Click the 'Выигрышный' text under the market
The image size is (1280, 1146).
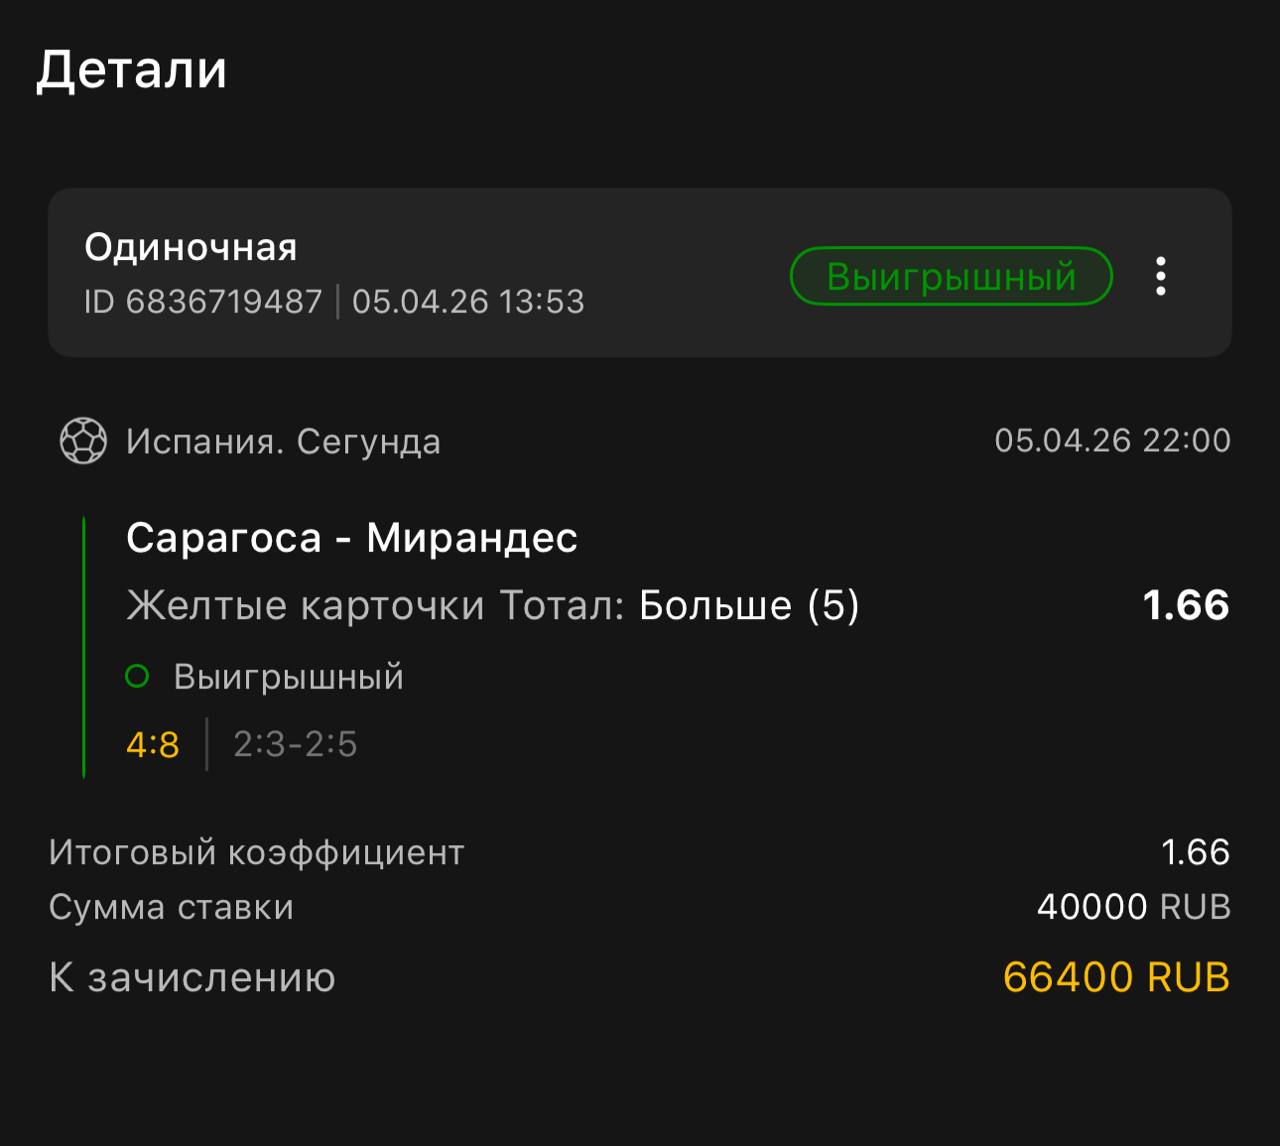pyautogui.click(x=288, y=677)
